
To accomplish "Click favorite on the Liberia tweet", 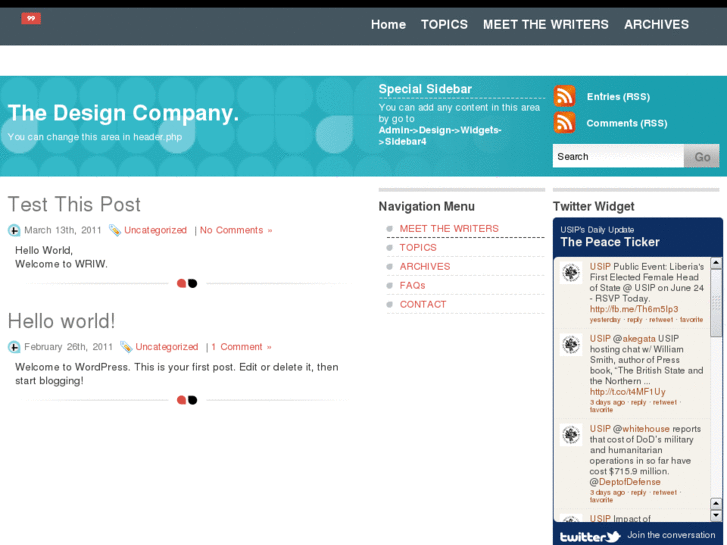I will point(691,320).
